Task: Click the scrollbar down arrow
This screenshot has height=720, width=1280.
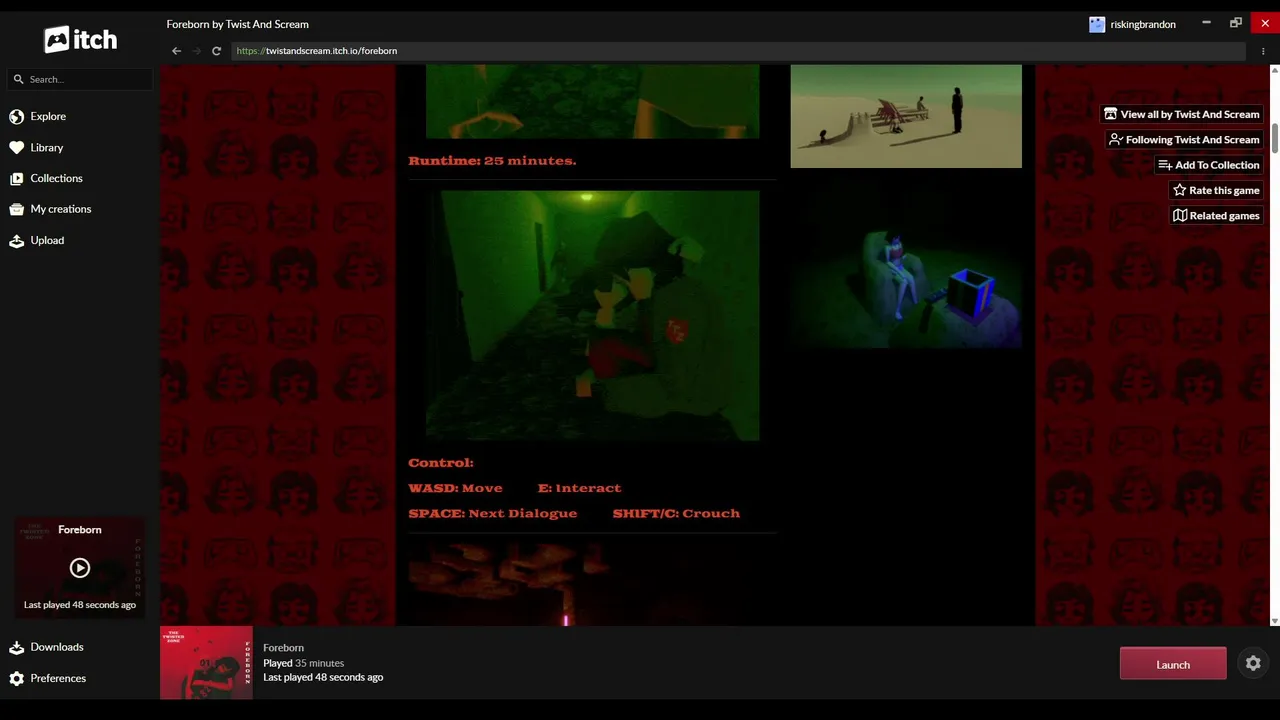Action: 1275,621
